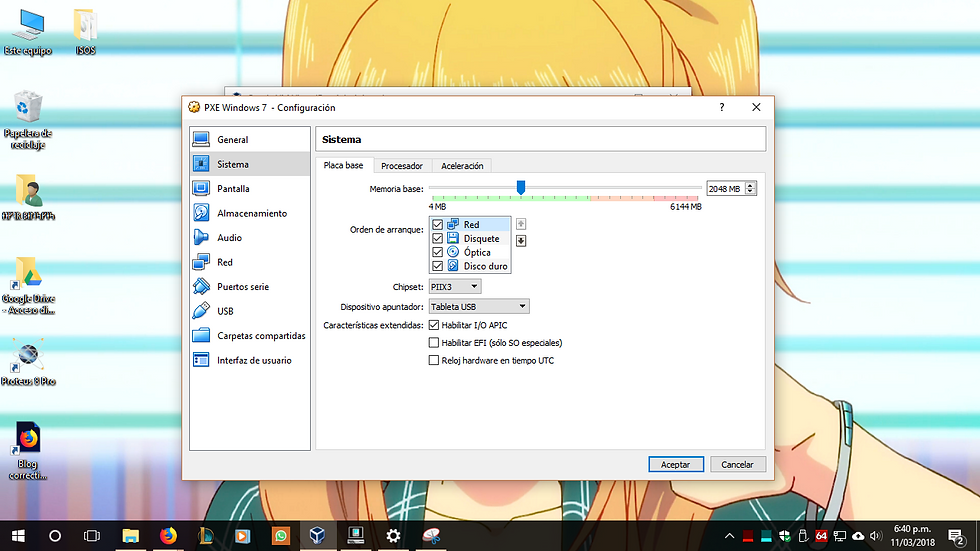The image size is (980, 551).
Task: Open the Red network settings category
Action: click(249, 262)
